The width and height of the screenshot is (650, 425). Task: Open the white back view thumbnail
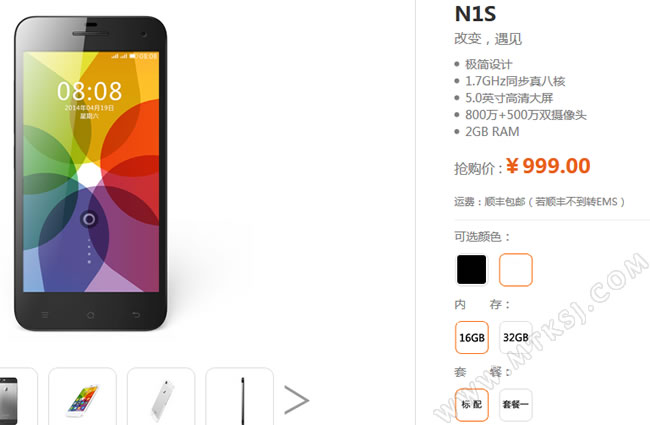(161, 396)
